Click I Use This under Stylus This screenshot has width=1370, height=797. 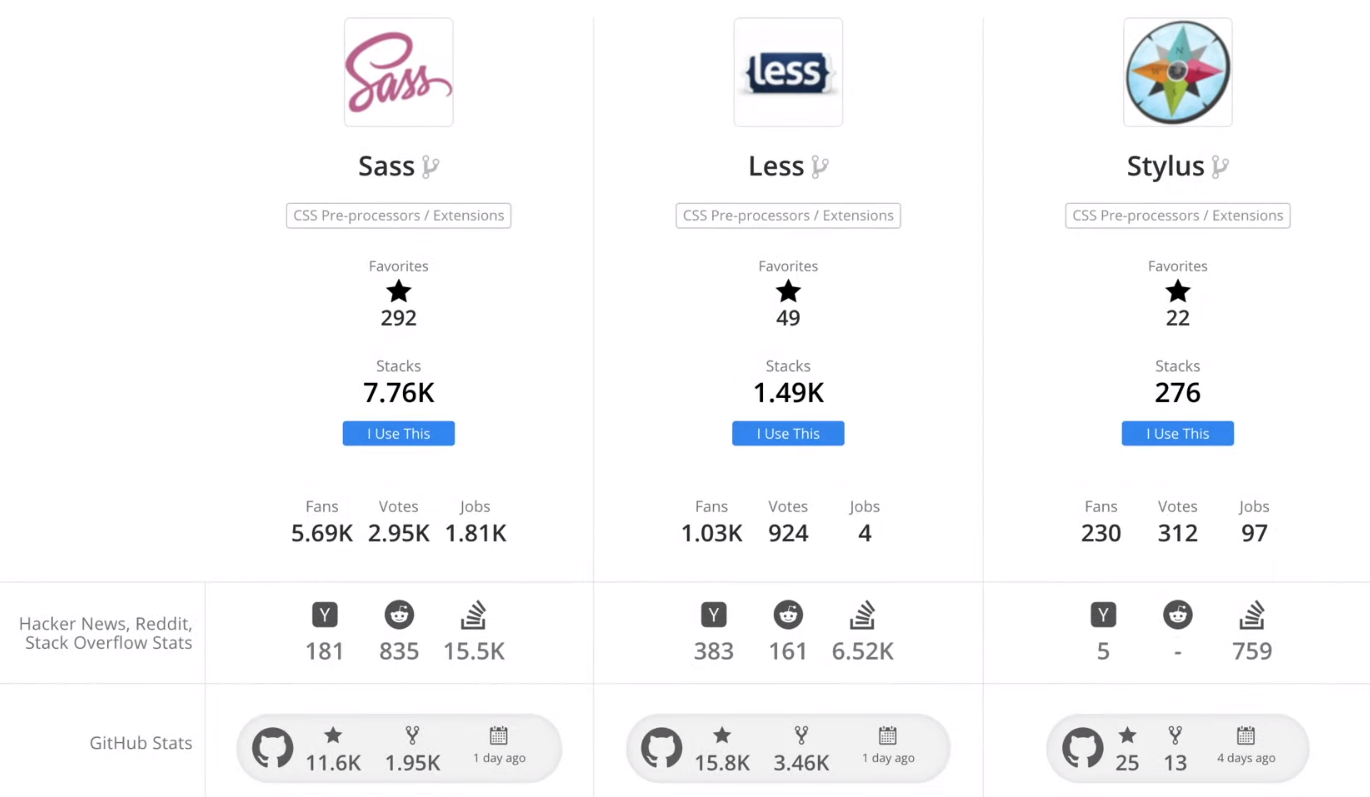coord(1178,433)
